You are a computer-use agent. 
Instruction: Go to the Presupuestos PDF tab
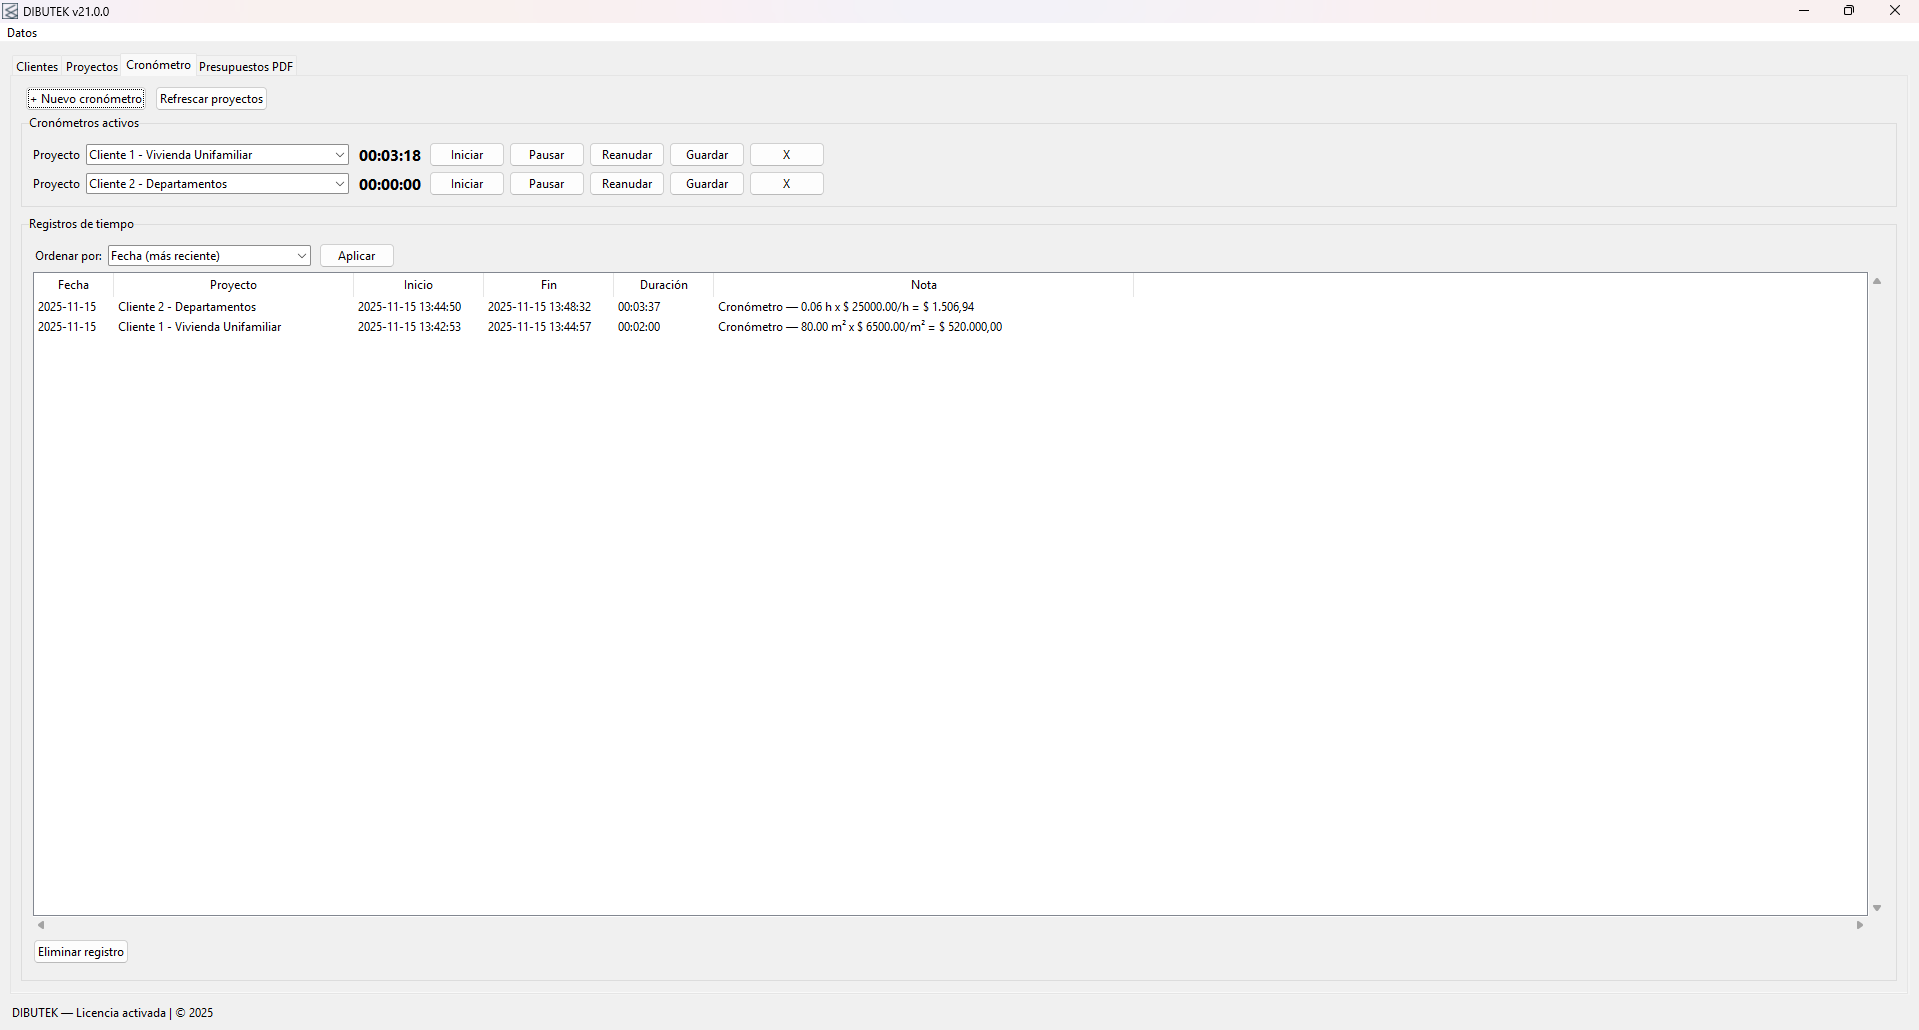click(x=246, y=67)
